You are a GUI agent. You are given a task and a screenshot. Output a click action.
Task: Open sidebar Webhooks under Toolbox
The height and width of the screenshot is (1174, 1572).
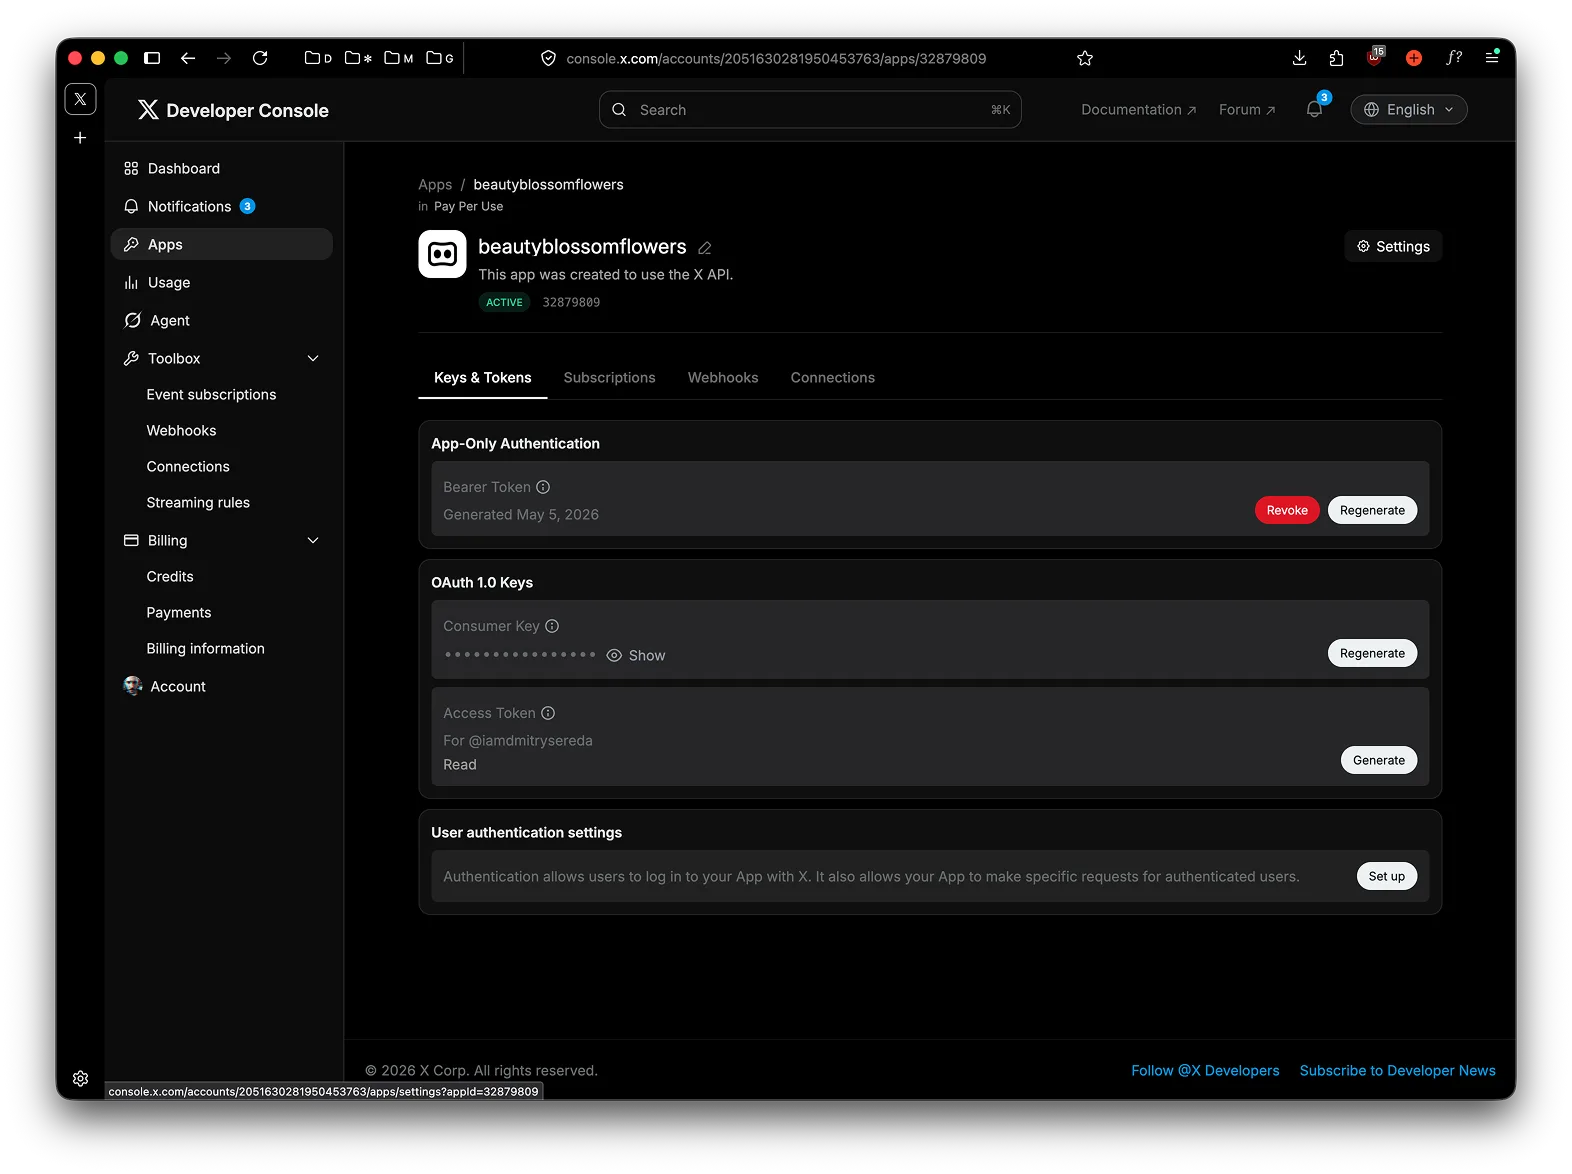click(181, 430)
